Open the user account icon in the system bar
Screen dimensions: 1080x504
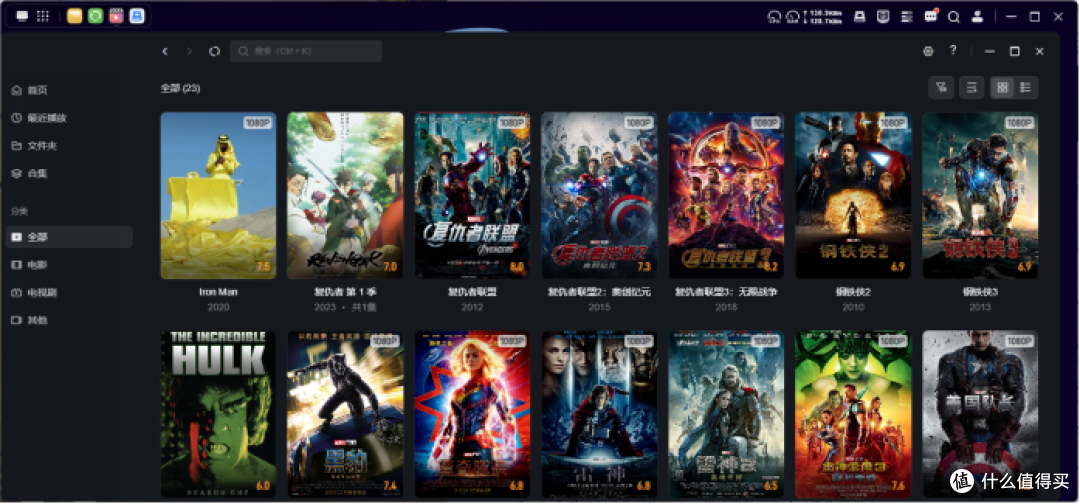[x=977, y=17]
